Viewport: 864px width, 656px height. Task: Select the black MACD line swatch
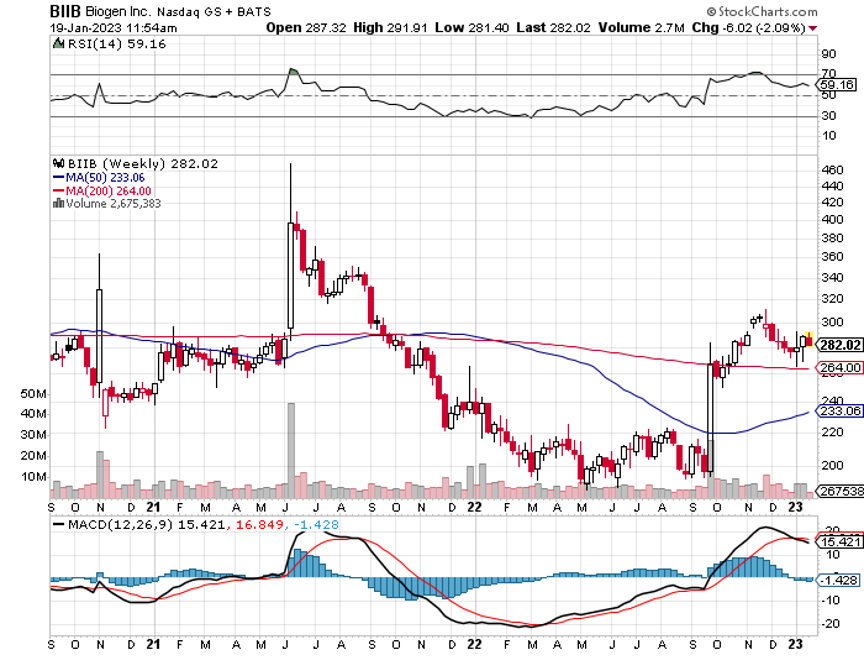pyautogui.click(x=58, y=524)
